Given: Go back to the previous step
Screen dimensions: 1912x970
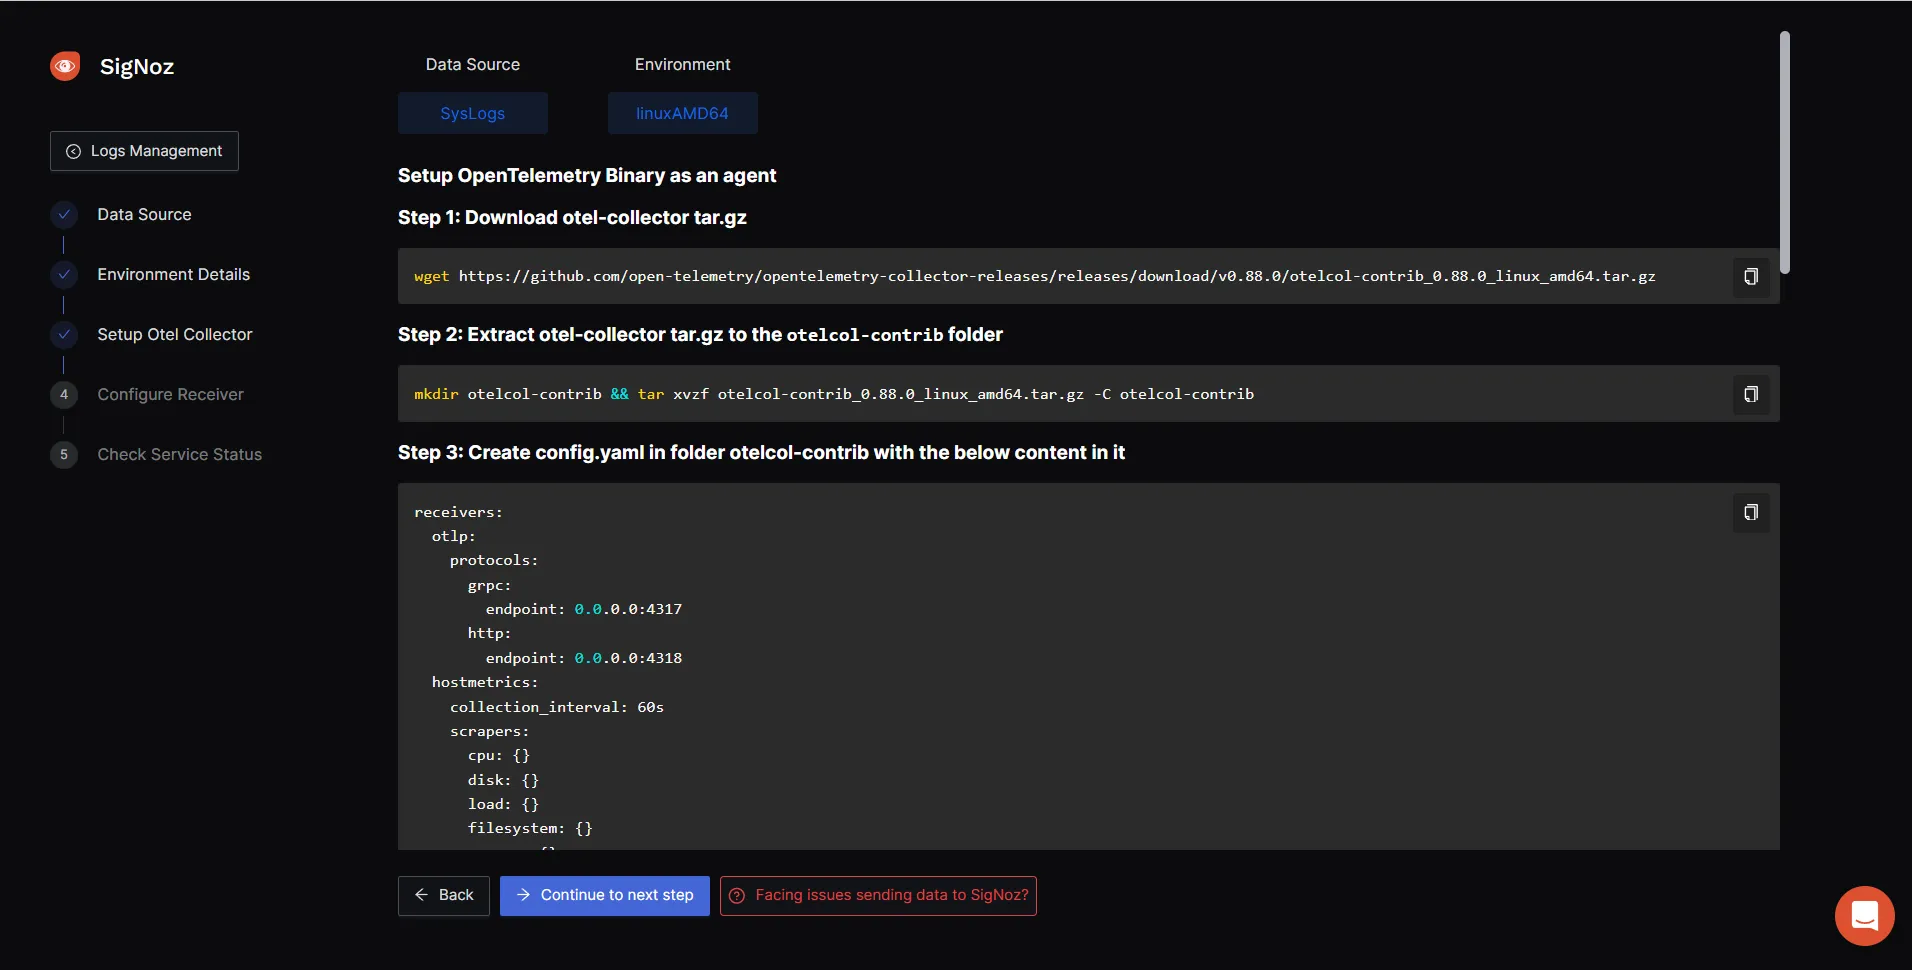Looking at the screenshot, I should [x=443, y=895].
